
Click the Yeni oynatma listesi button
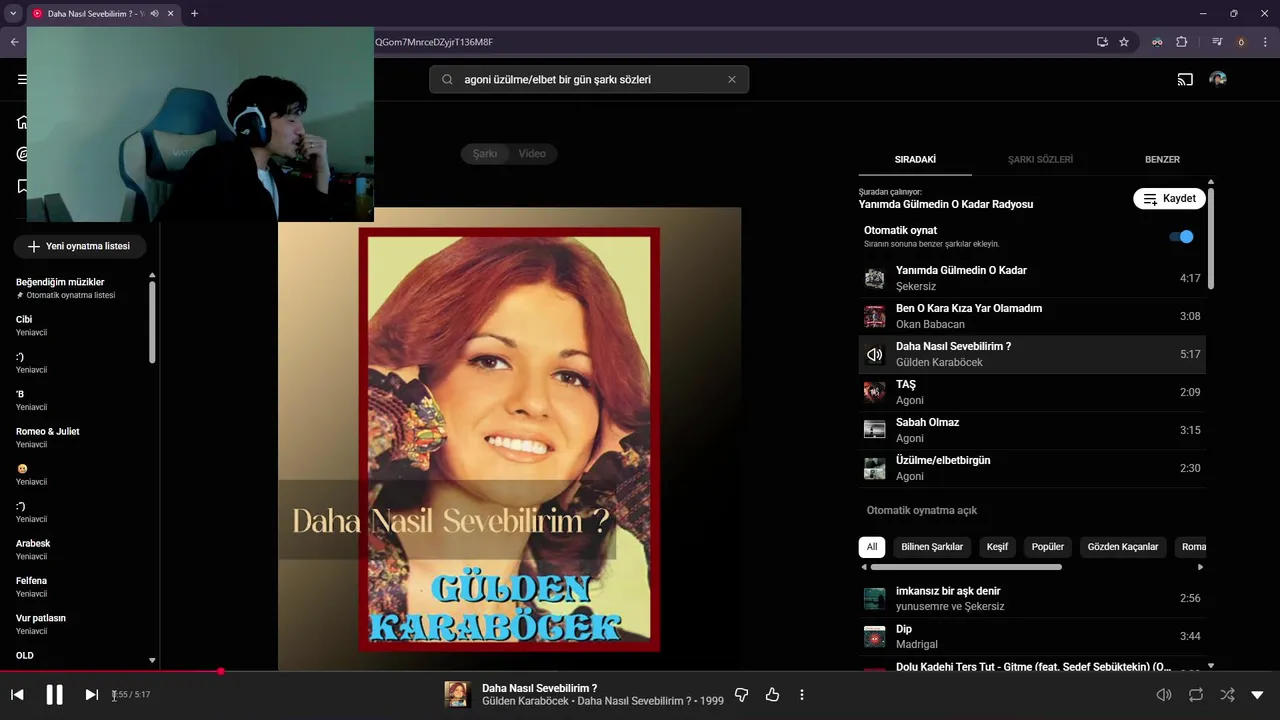(x=79, y=246)
